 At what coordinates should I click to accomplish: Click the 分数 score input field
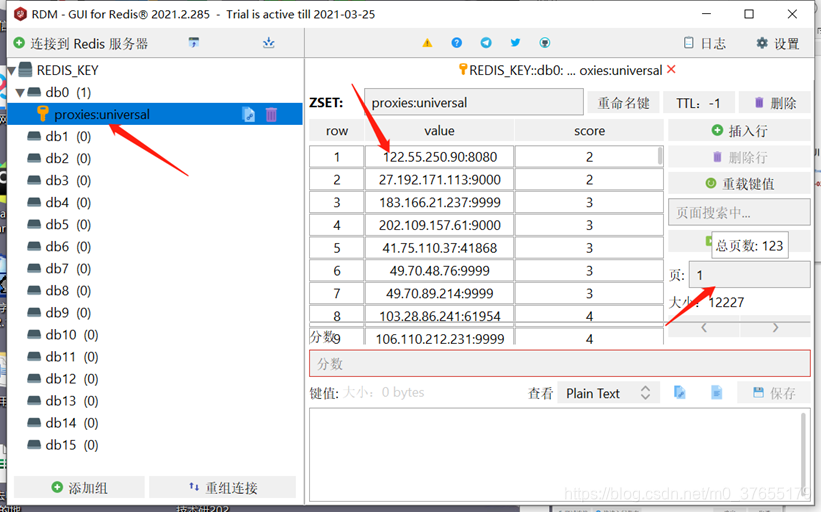pos(560,364)
